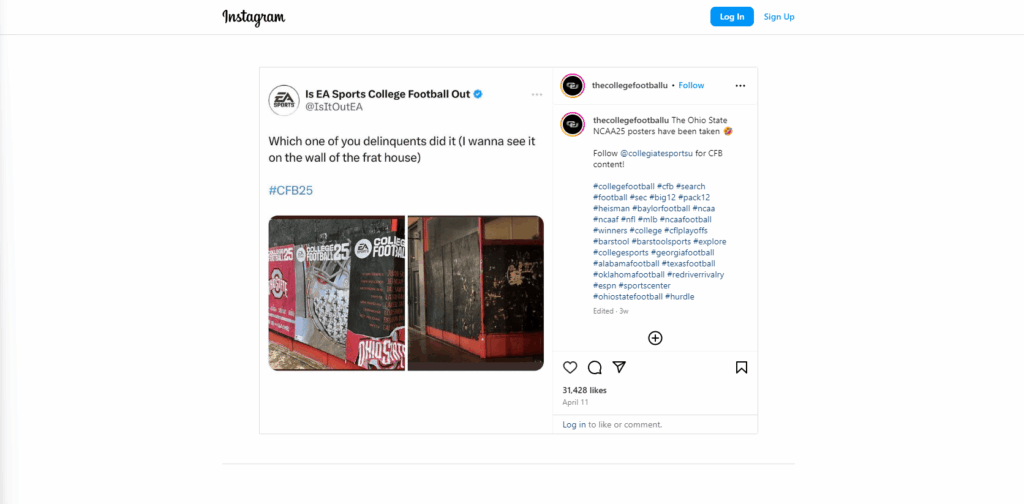Open thecollegefootballu username in header
Viewport: 1024px width, 504px height.
coord(630,86)
